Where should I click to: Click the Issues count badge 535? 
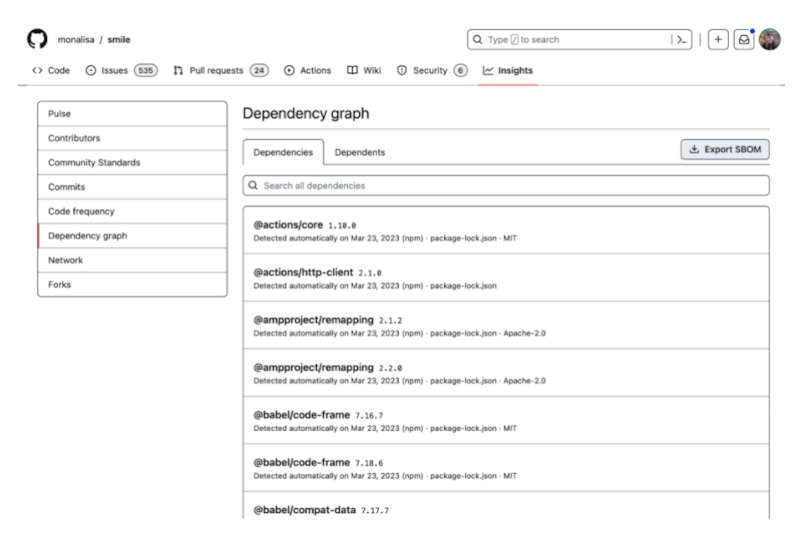(146, 70)
